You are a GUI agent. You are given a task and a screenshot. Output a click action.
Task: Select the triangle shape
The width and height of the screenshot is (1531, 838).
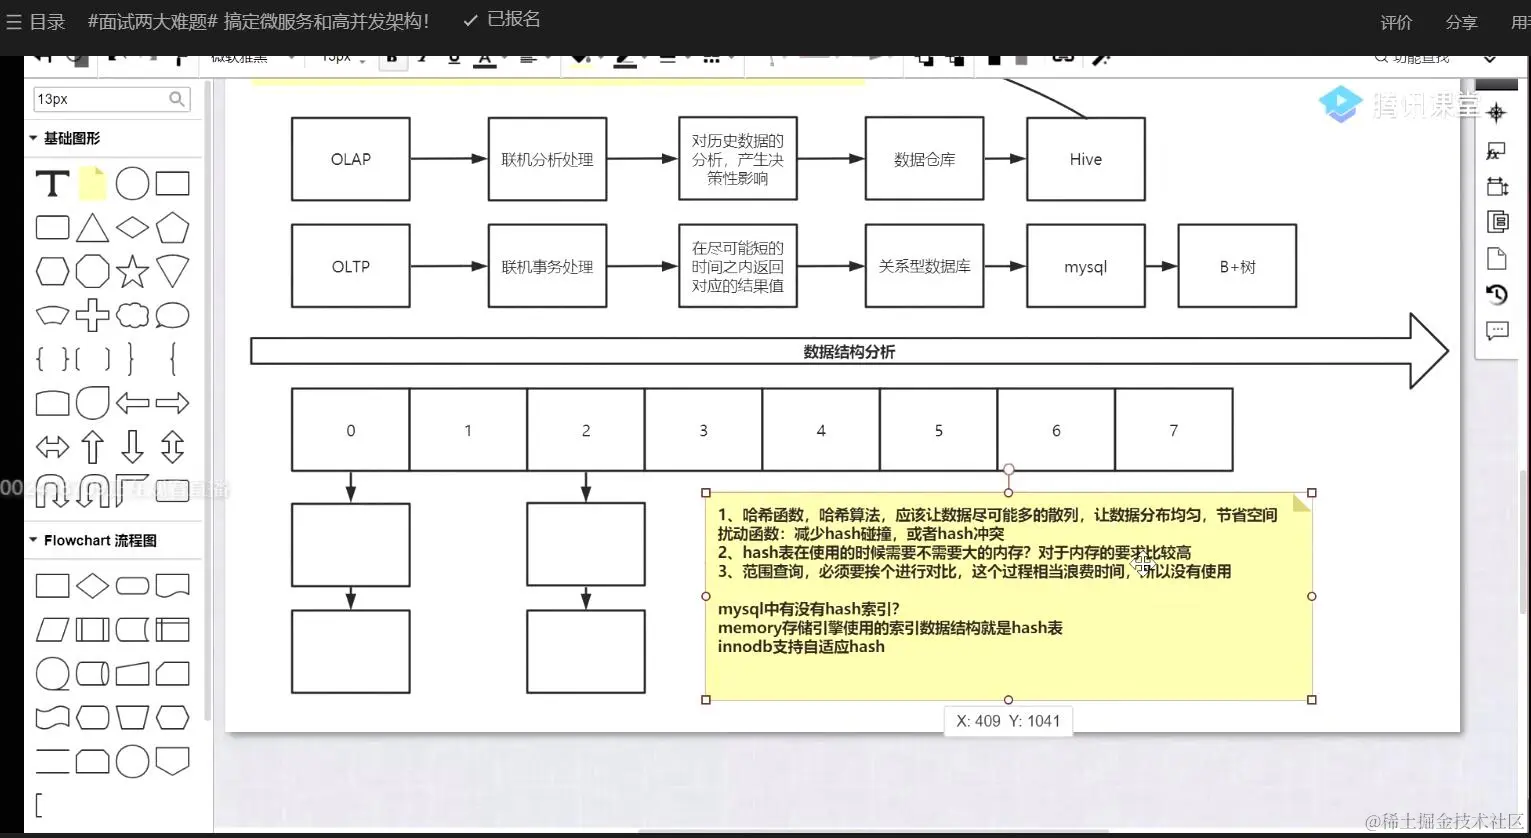pos(92,228)
